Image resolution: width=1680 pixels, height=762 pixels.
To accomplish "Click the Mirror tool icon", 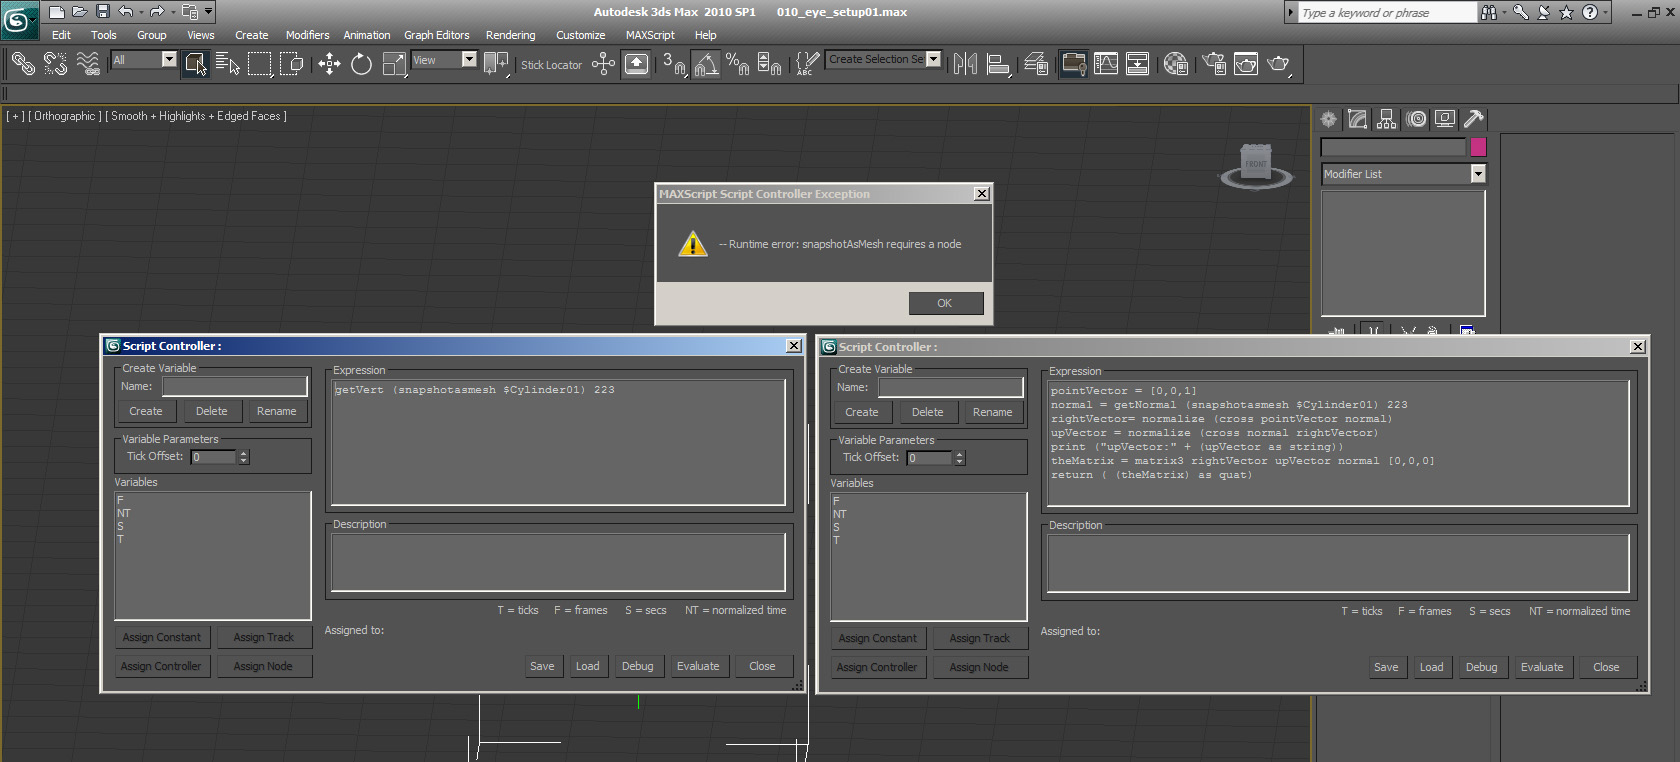I will 965,64.
